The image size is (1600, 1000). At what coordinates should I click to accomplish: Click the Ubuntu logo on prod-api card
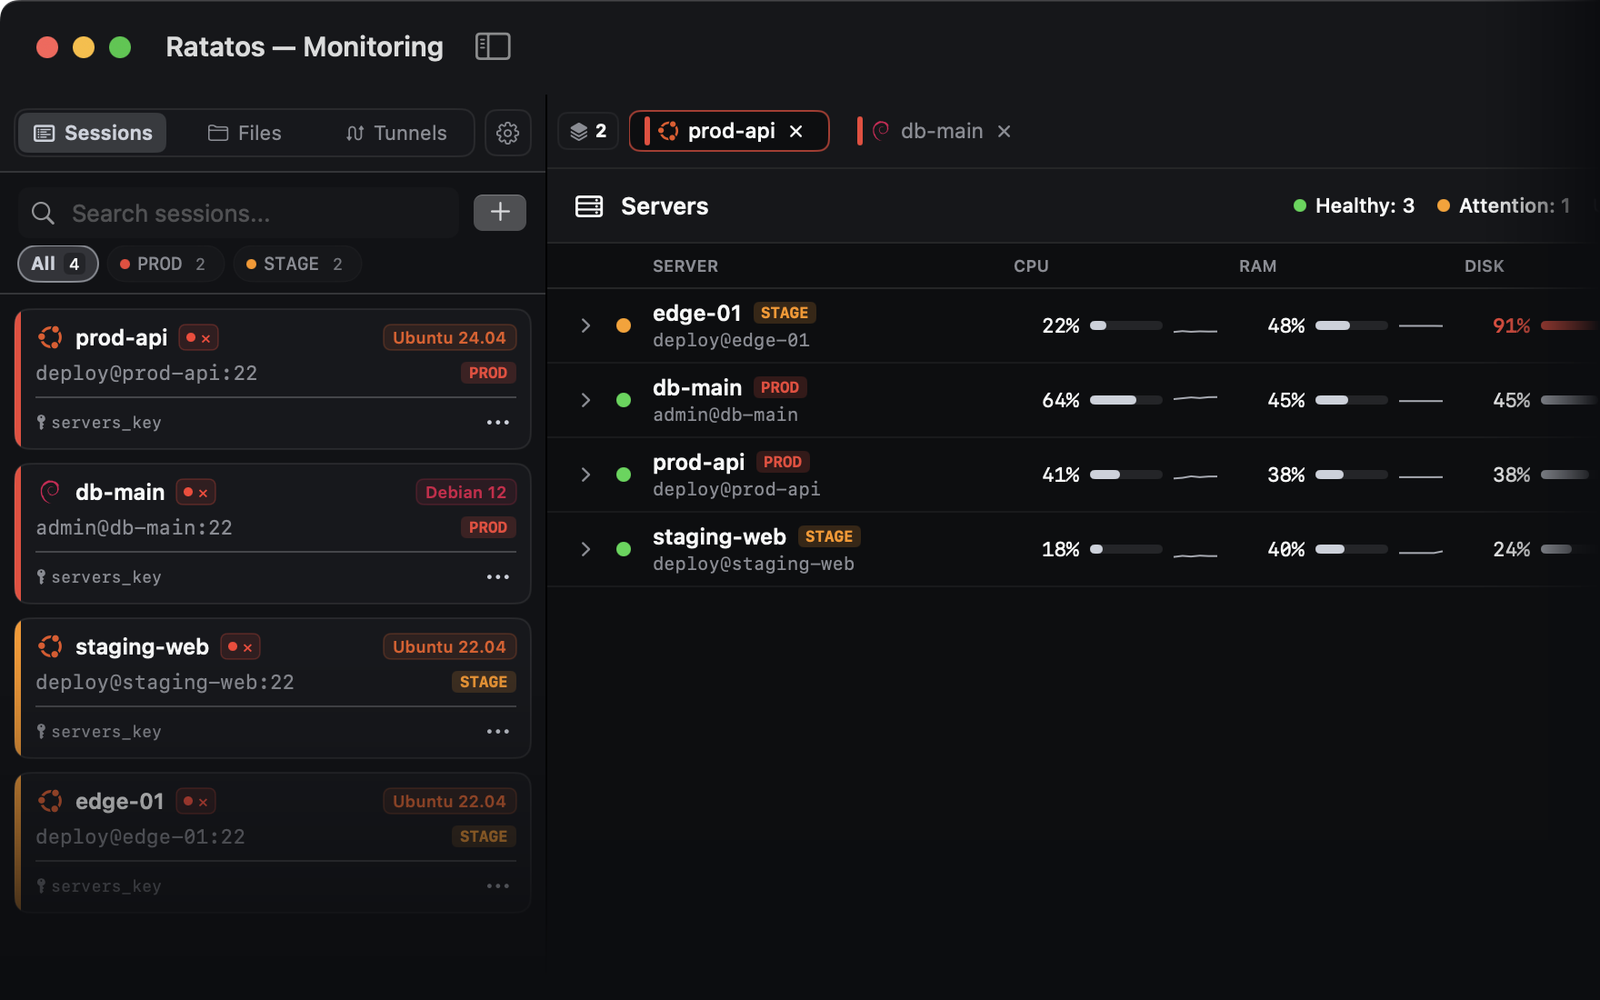pos(50,338)
